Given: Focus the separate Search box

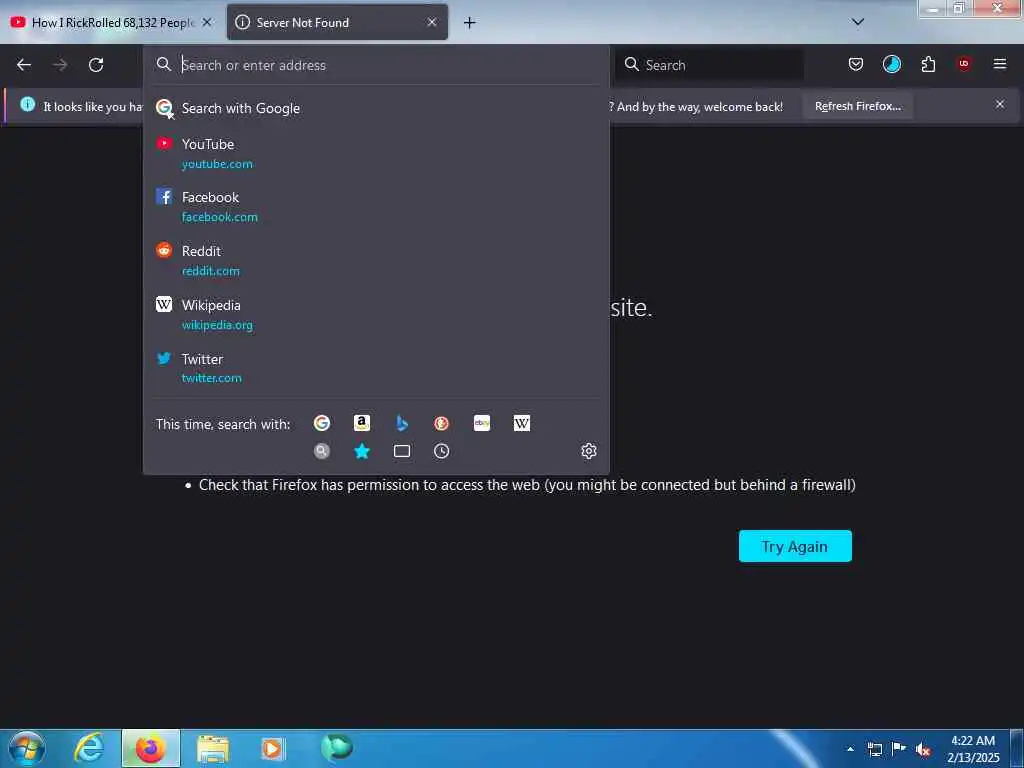Looking at the screenshot, I should tap(709, 65).
